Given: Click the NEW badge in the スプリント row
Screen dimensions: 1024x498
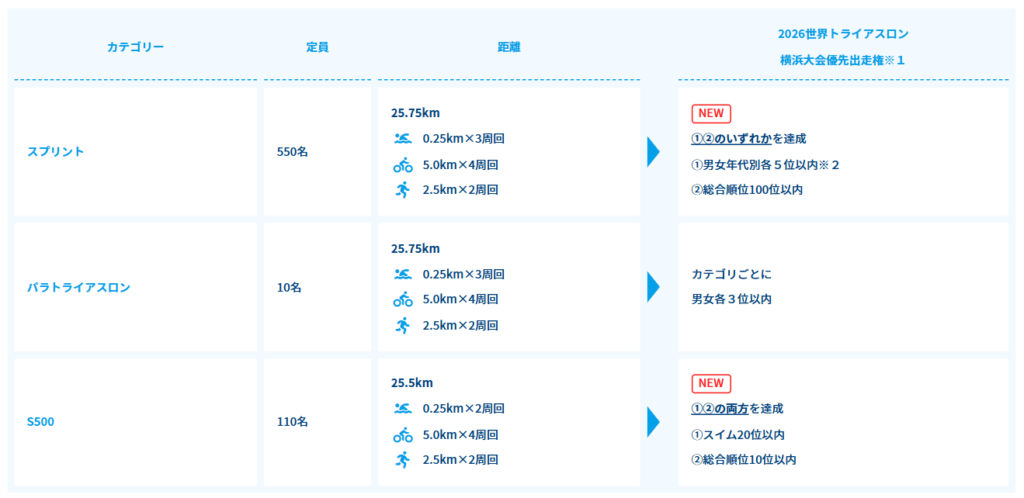Looking at the screenshot, I should [711, 113].
